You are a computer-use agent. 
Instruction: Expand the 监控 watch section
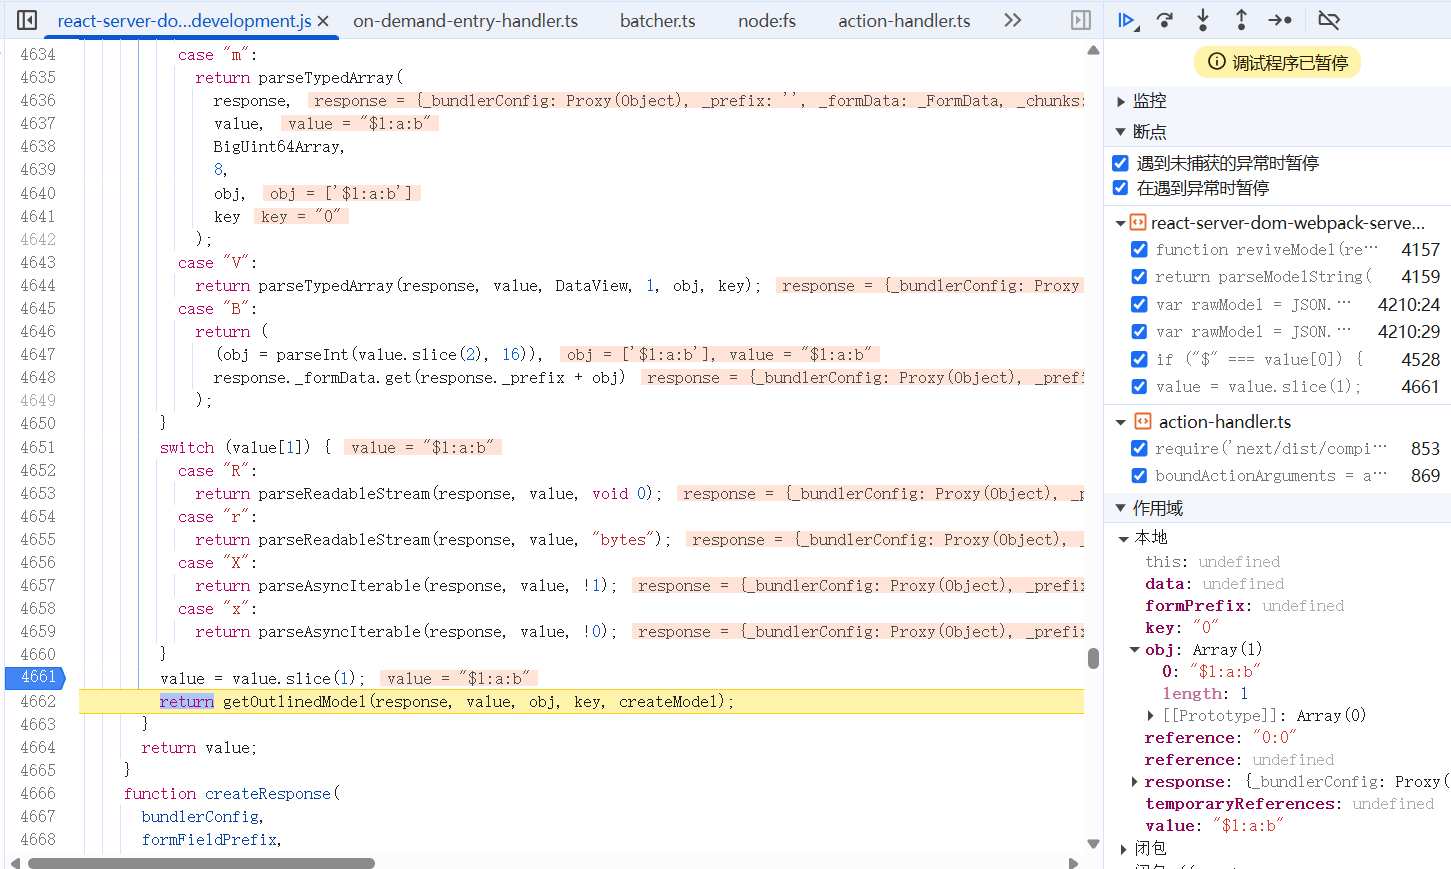tap(1121, 101)
